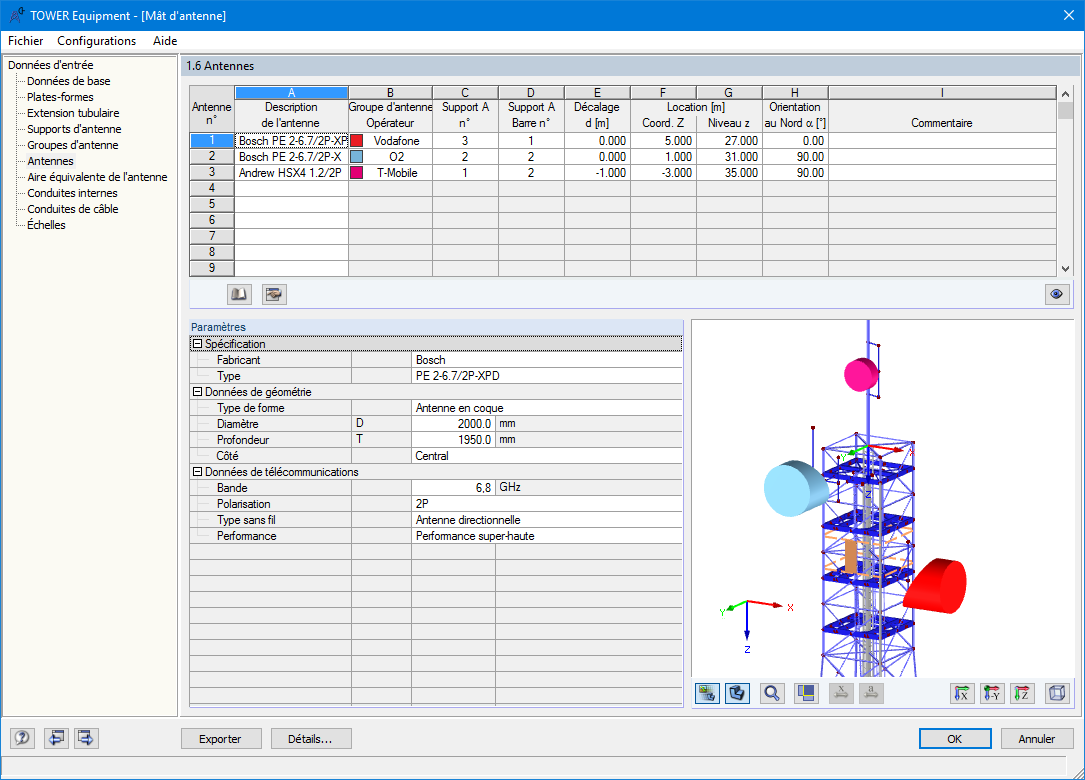The height and width of the screenshot is (780, 1085).
Task: Collapse Données de géométrie section
Action: [197, 392]
